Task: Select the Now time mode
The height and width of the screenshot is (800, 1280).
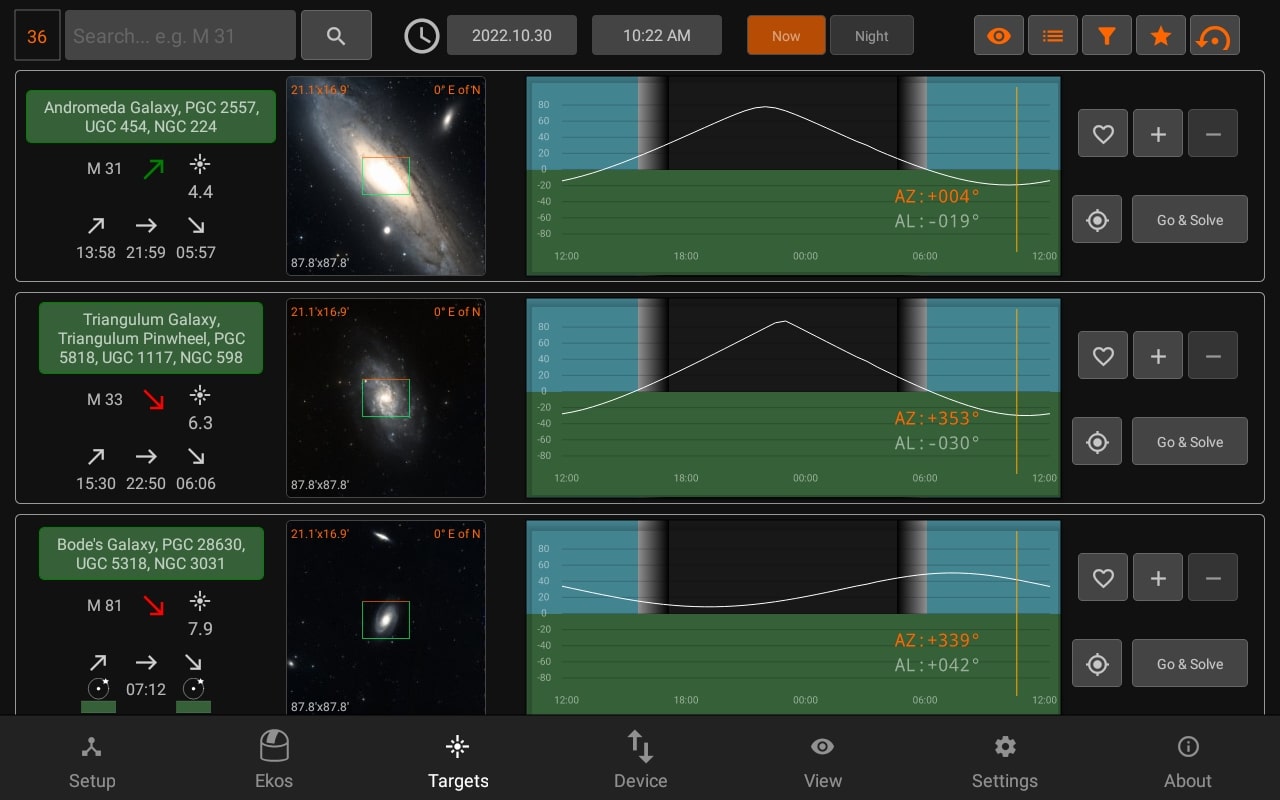Action: click(x=786, y=35)
